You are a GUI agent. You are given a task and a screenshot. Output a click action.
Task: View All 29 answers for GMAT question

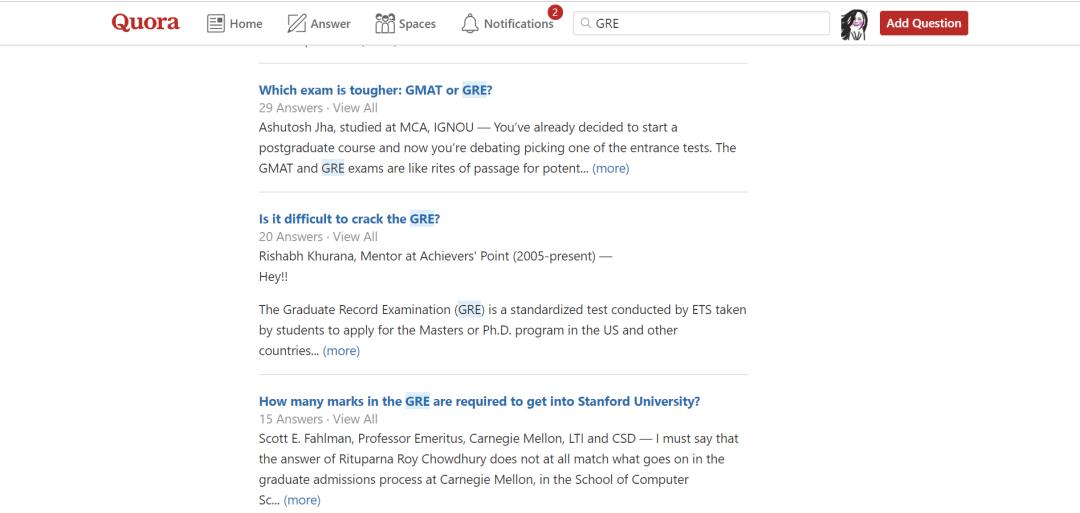tap(355, 108)
